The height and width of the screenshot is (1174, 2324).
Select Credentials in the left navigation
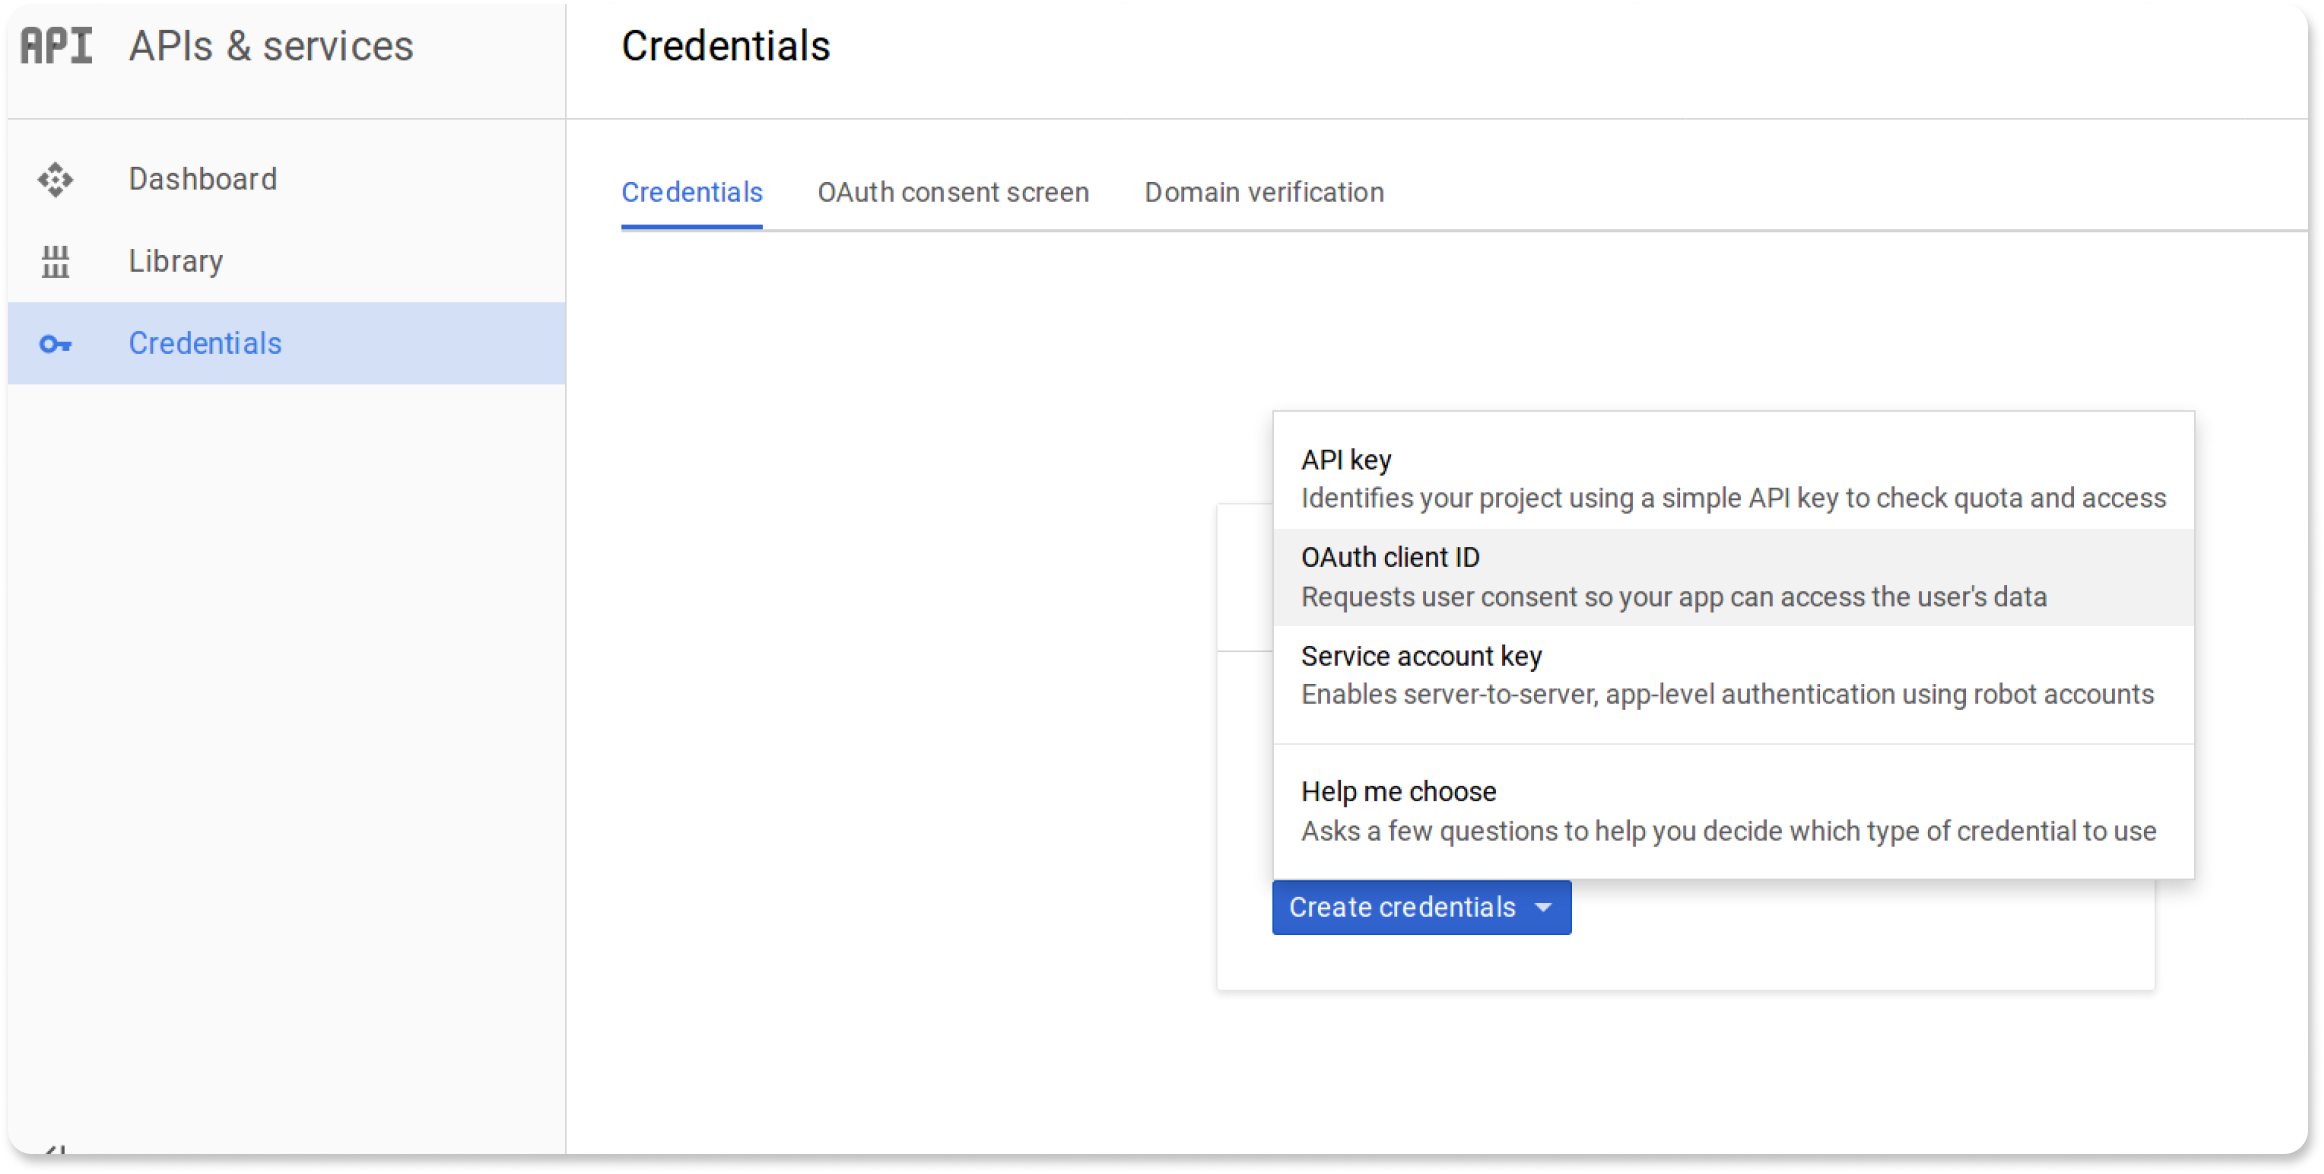pos(287,344)
